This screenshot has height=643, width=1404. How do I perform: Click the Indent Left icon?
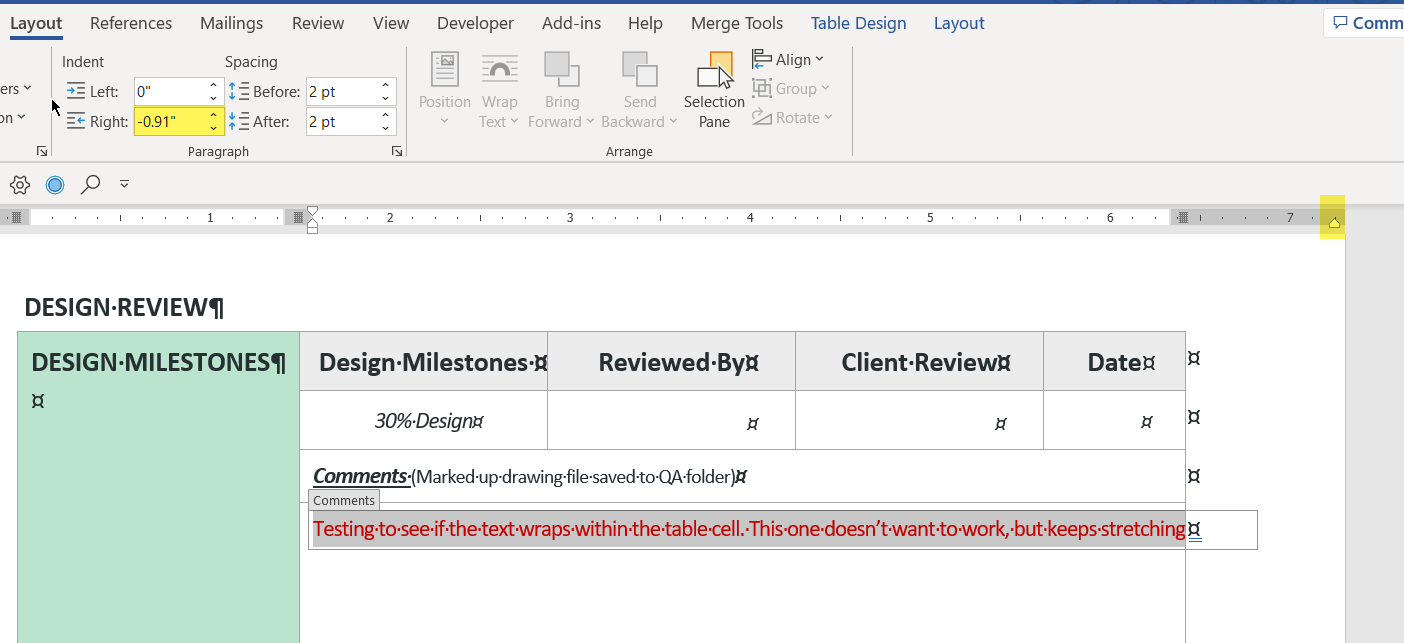click(76, 91)
